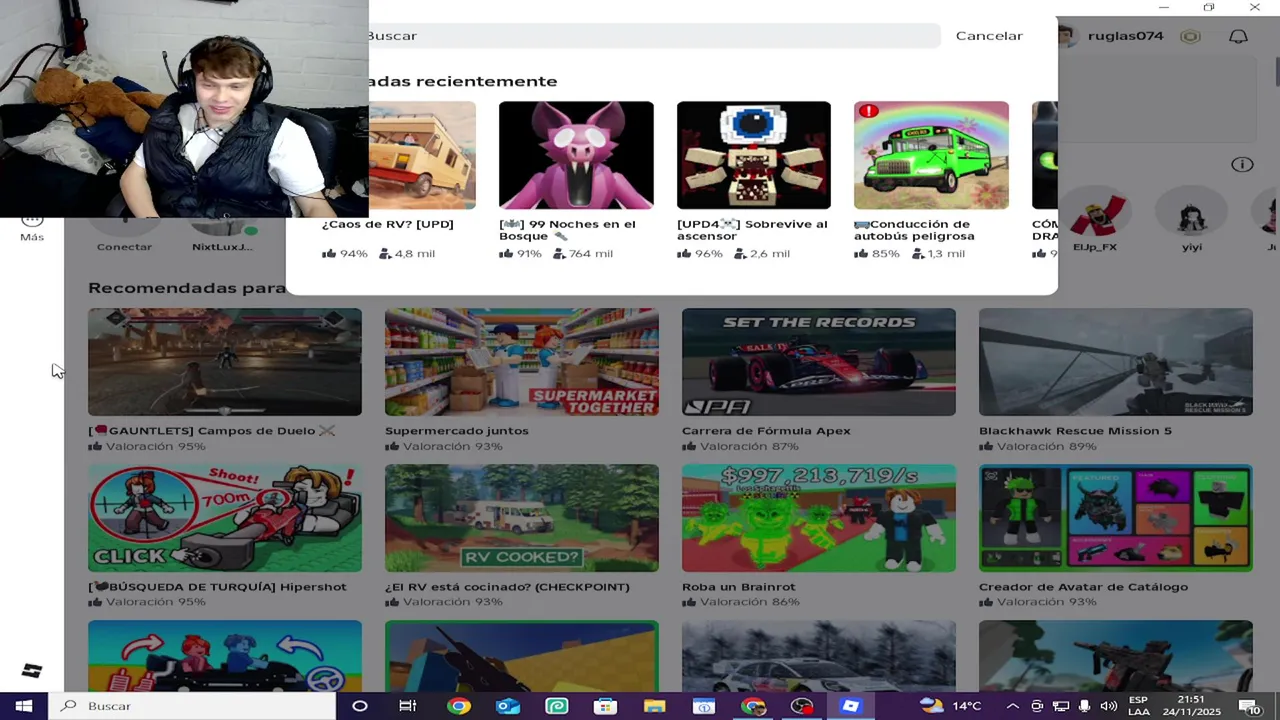Open Microsoft Store in the taskbar

(605, 706)
